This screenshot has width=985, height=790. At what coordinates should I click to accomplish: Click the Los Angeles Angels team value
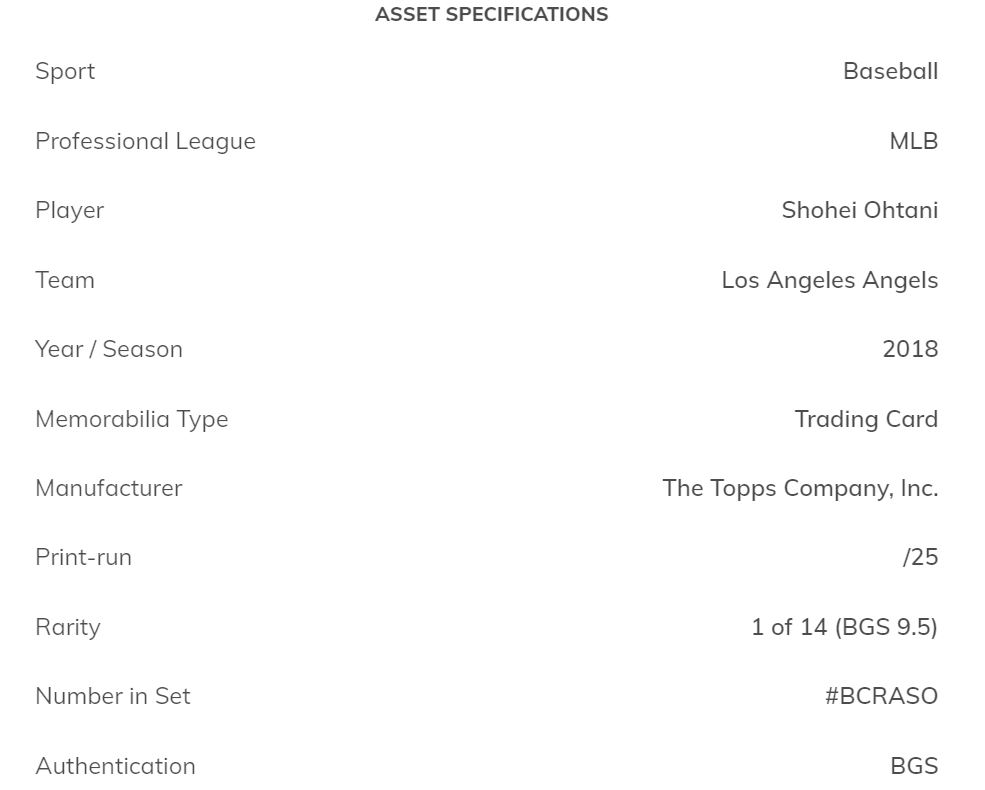[x=829, y=280]
